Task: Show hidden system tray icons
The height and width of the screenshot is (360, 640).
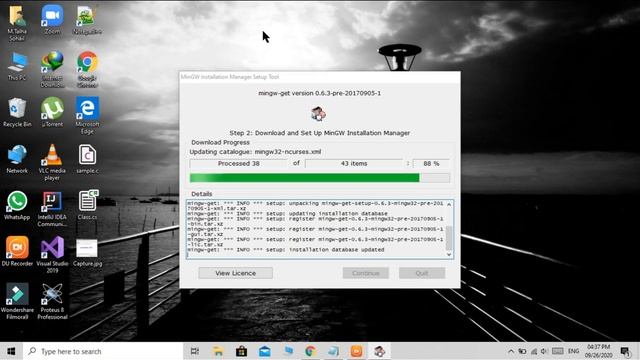Action: point(511,351)
